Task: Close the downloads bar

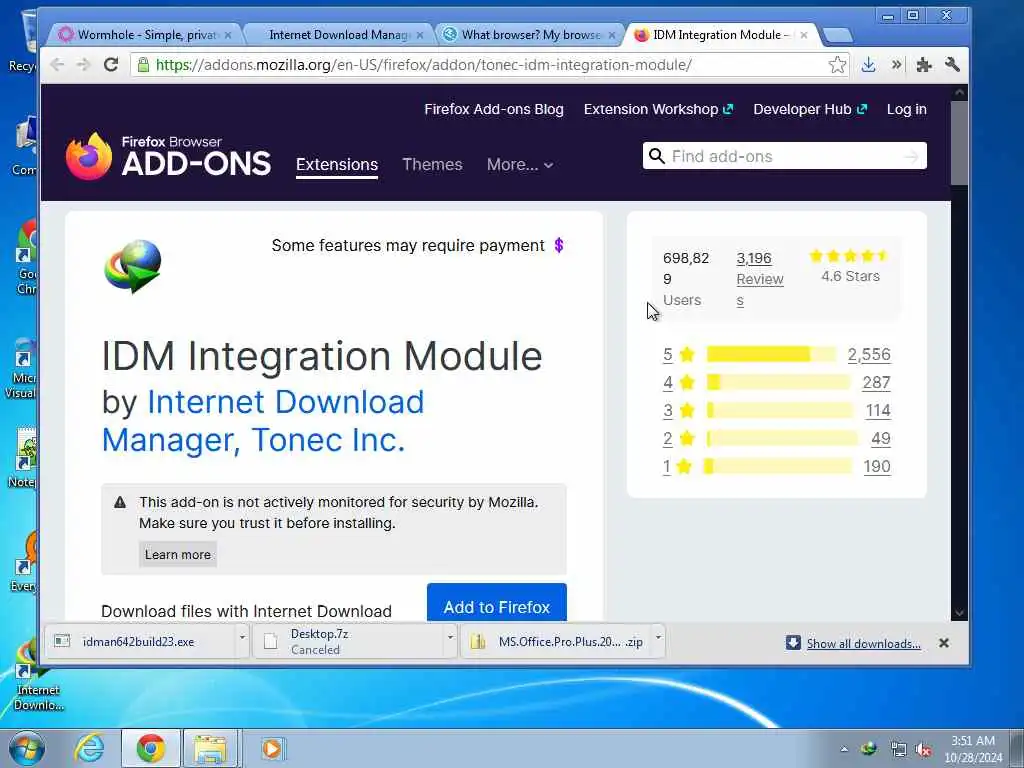Action: (944, 643)
